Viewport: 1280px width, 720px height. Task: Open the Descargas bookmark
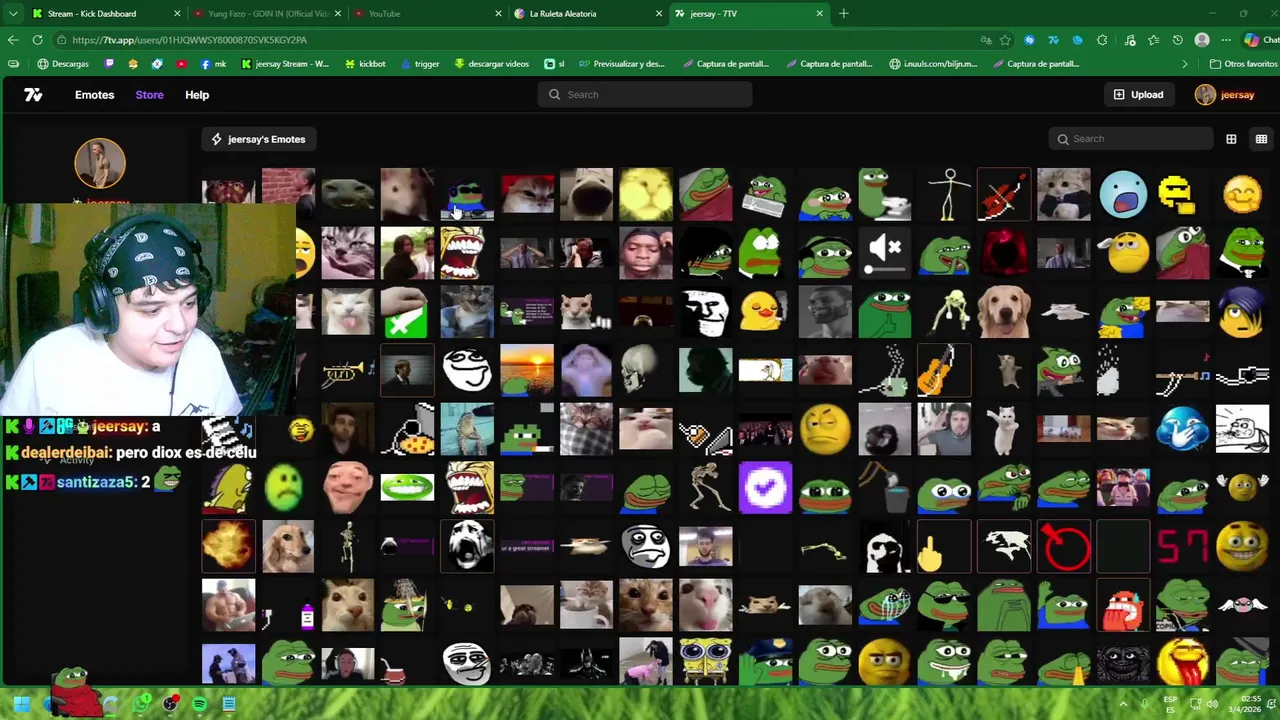coord(63,64)
